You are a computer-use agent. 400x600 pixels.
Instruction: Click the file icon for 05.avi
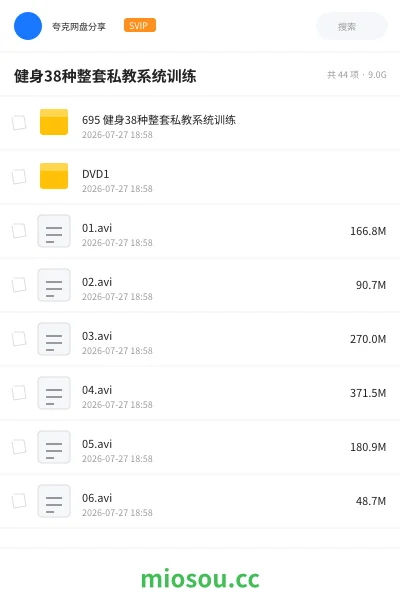(x=54, y=447)
